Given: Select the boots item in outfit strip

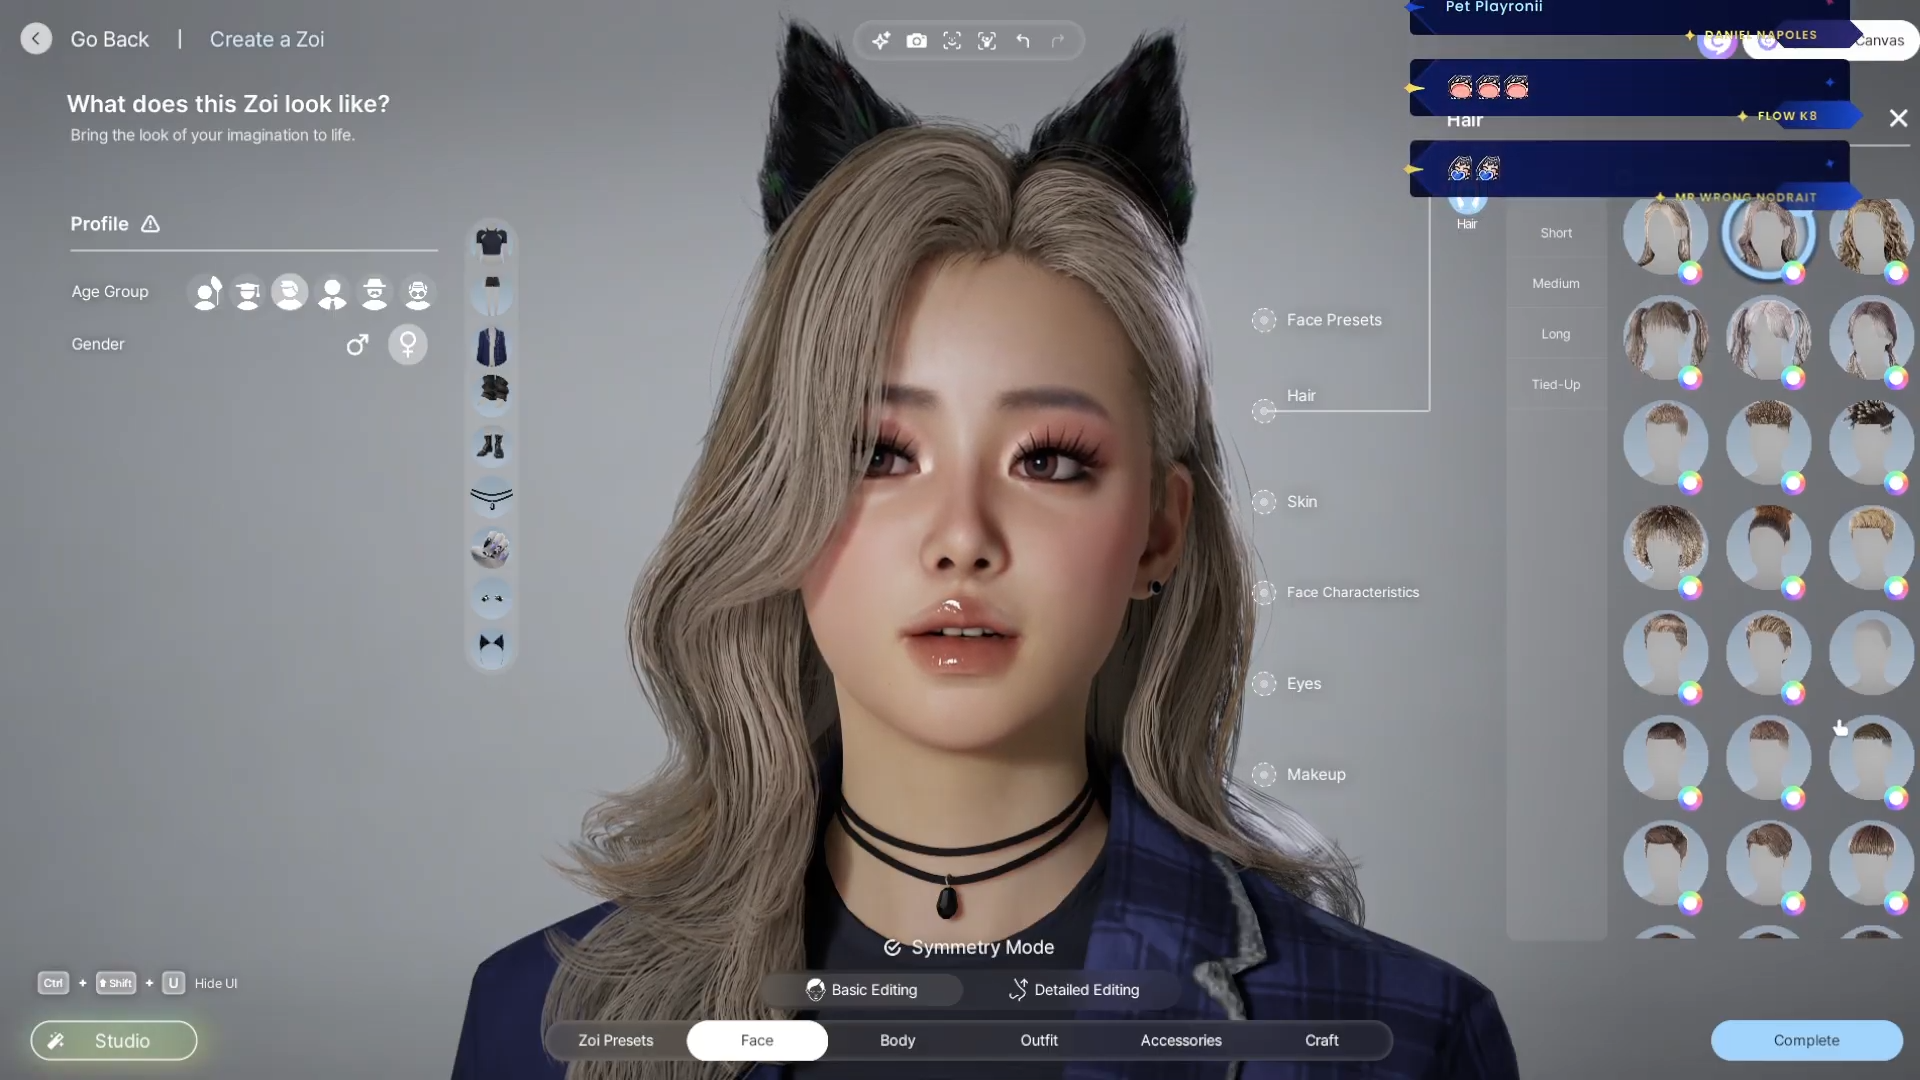Looking at the screenshot, I should click(491, 446).
